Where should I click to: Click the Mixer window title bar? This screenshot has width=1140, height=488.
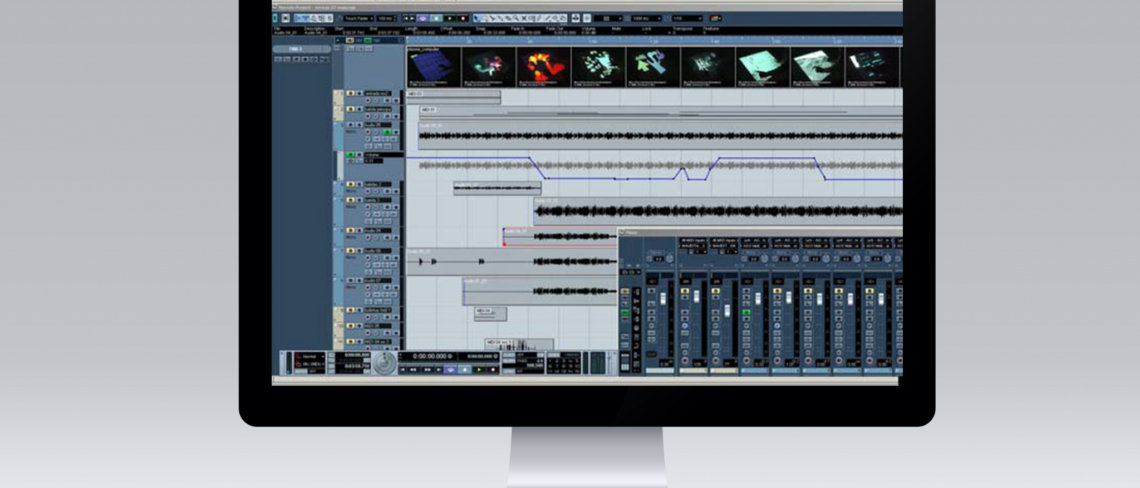tap(760, 232)
